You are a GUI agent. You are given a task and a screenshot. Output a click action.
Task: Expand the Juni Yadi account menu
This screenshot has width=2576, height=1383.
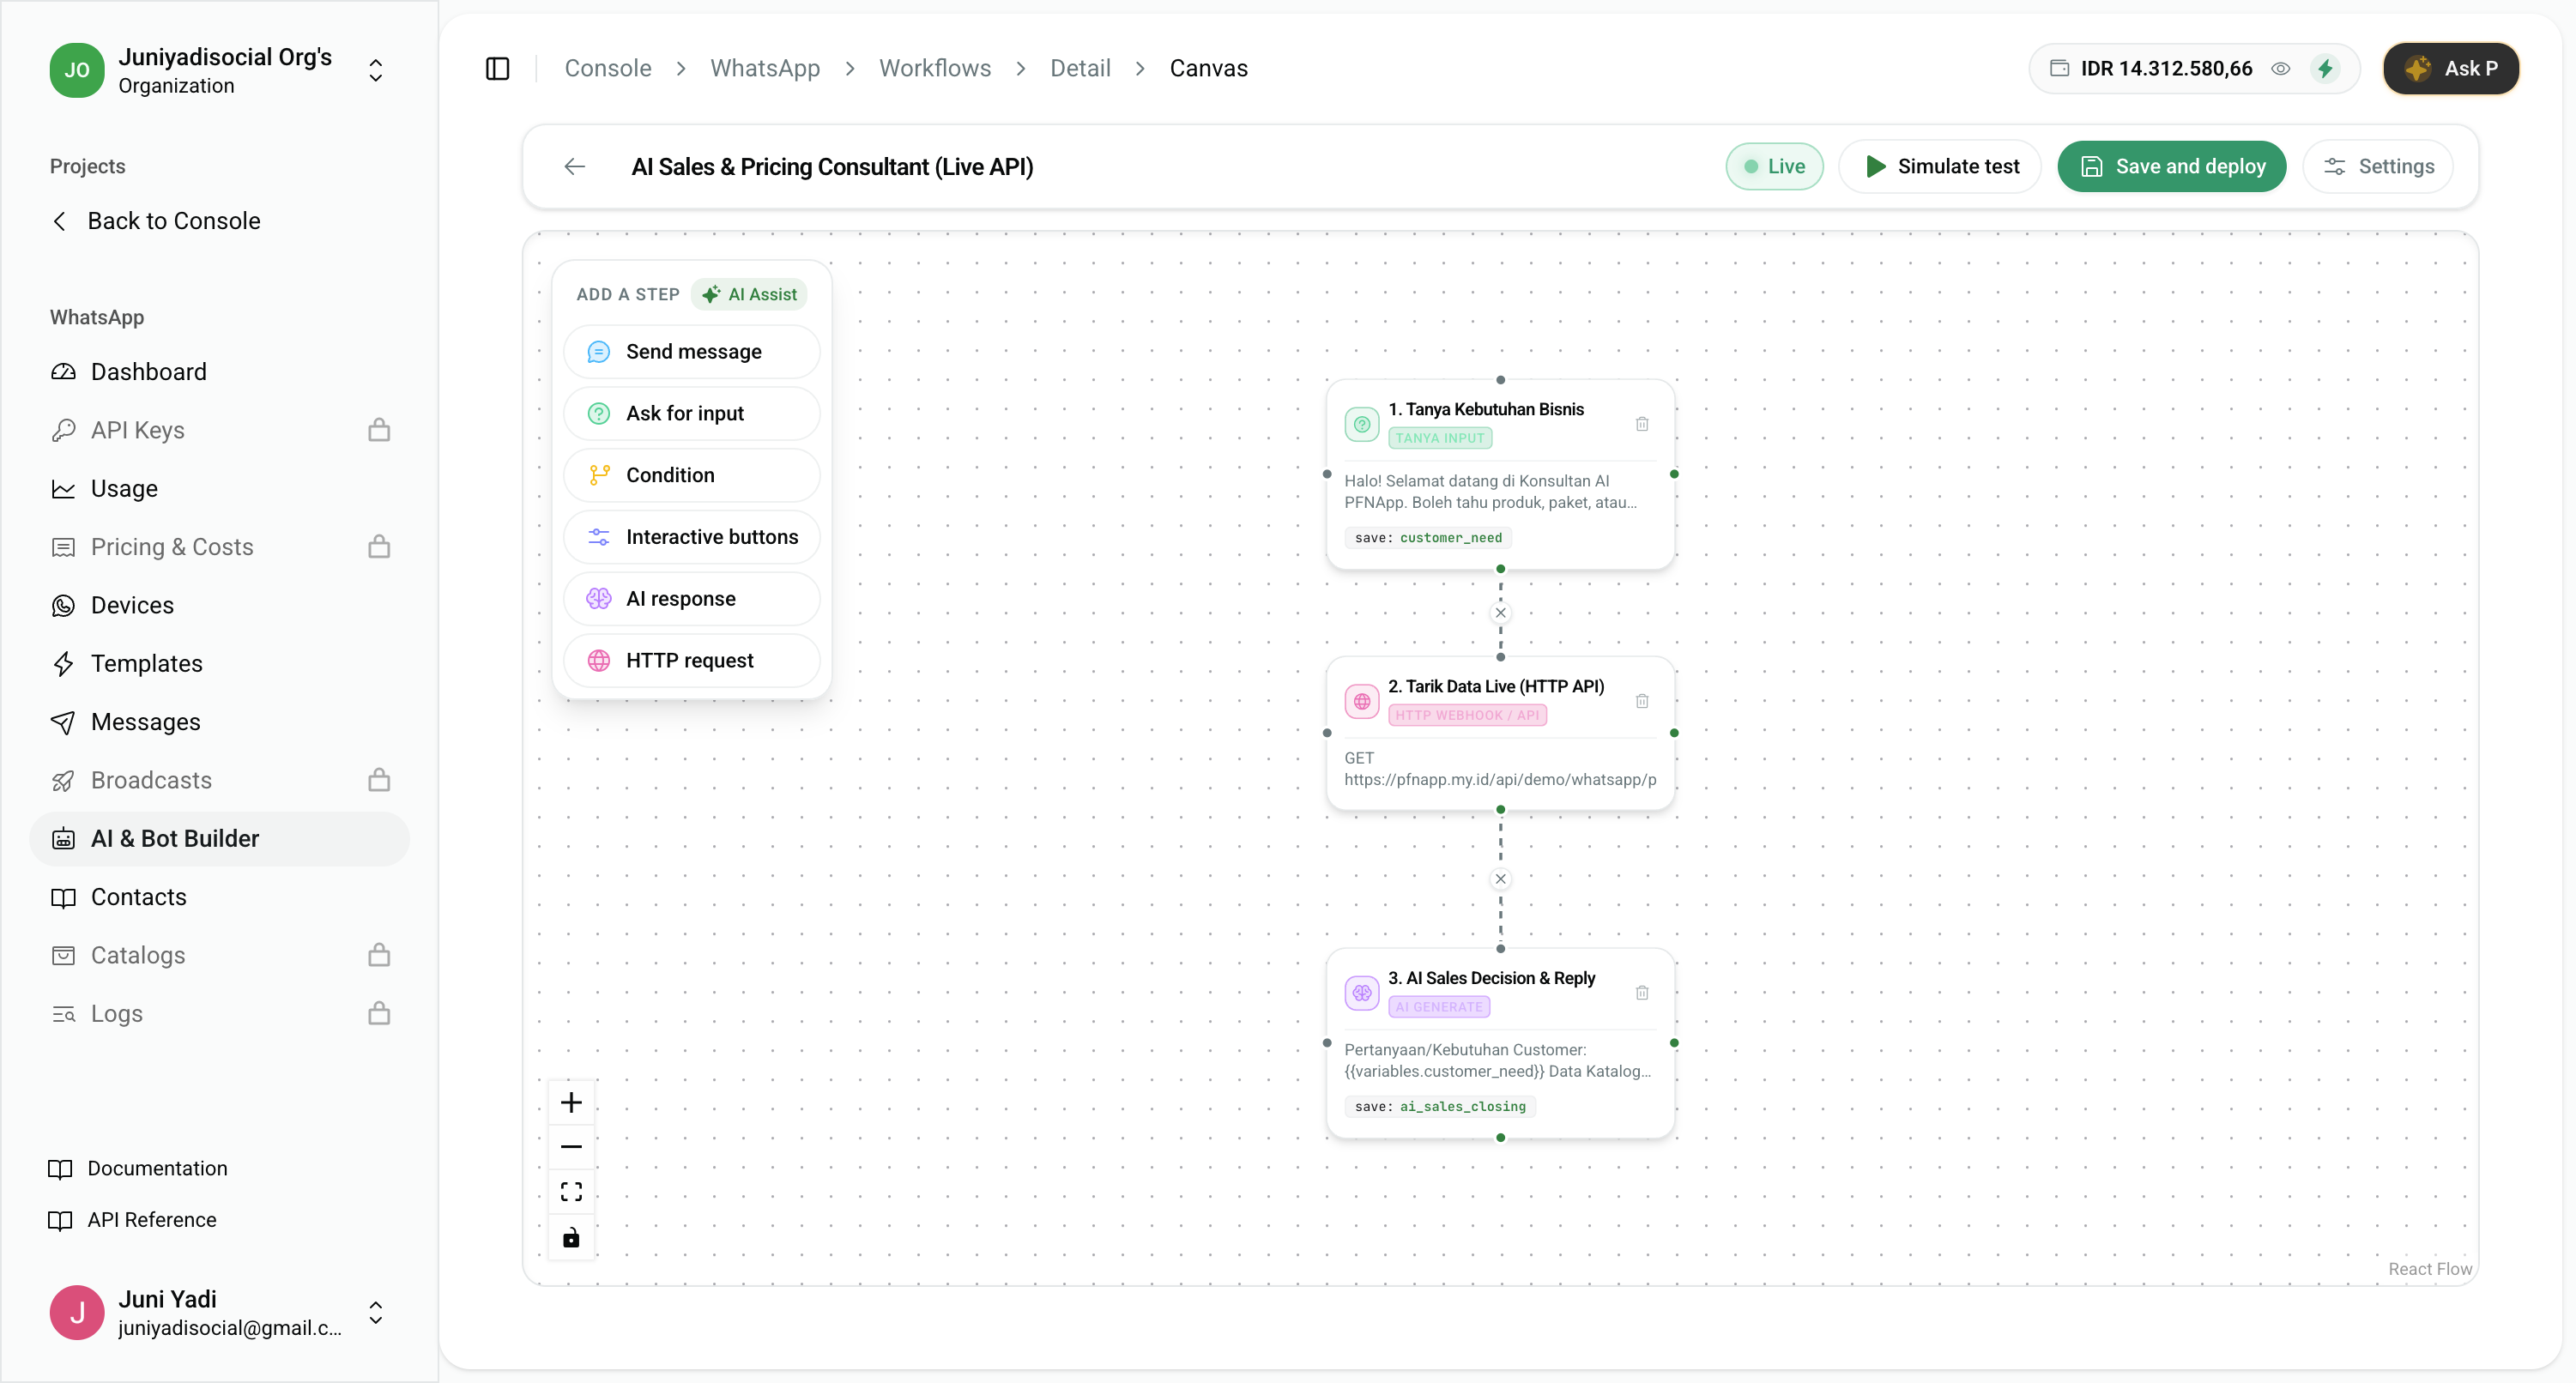point(376,1312)
